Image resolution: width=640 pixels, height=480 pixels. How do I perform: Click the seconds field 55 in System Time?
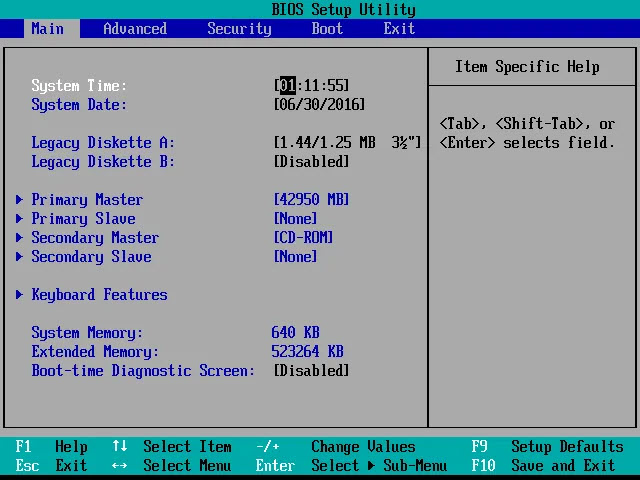pos(336,85)
